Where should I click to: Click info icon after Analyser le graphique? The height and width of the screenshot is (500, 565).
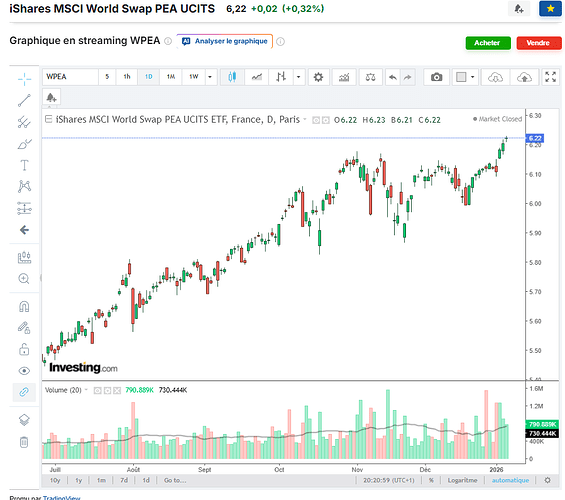(280, 42)
